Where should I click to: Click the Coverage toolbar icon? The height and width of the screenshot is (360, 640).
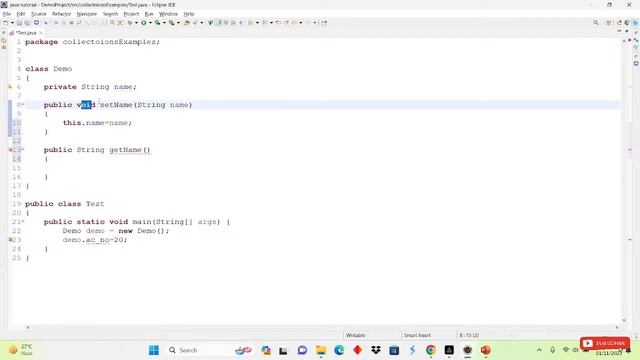(158, 23)
